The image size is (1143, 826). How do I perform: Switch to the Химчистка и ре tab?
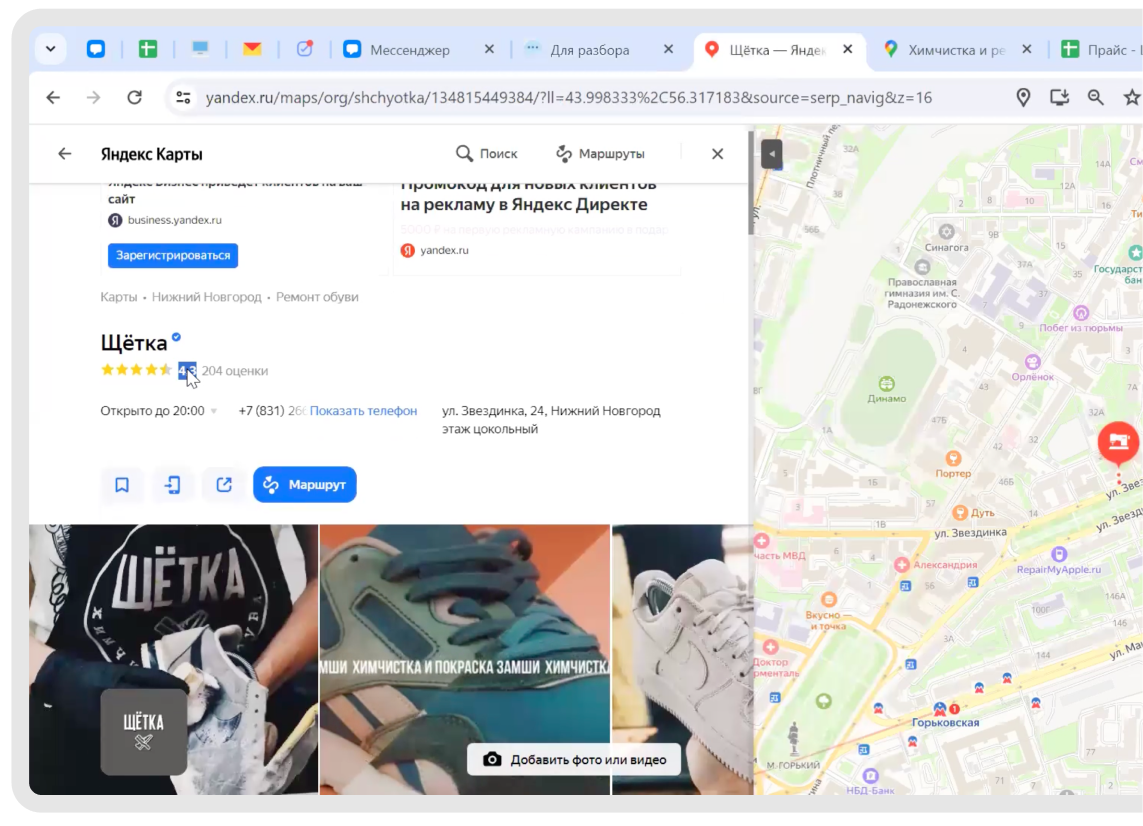click(x=956, y=50)
